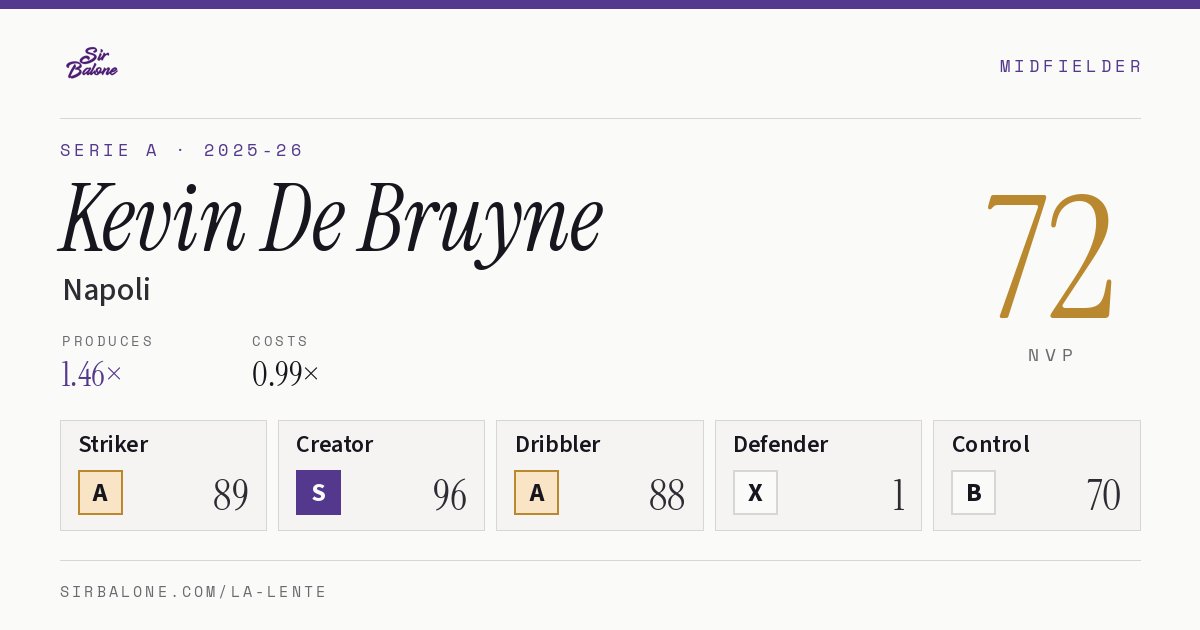The image size is (1200, 630).
Task: Select the A grade badge in Dribbler card
Action: (x=537, y=492)
